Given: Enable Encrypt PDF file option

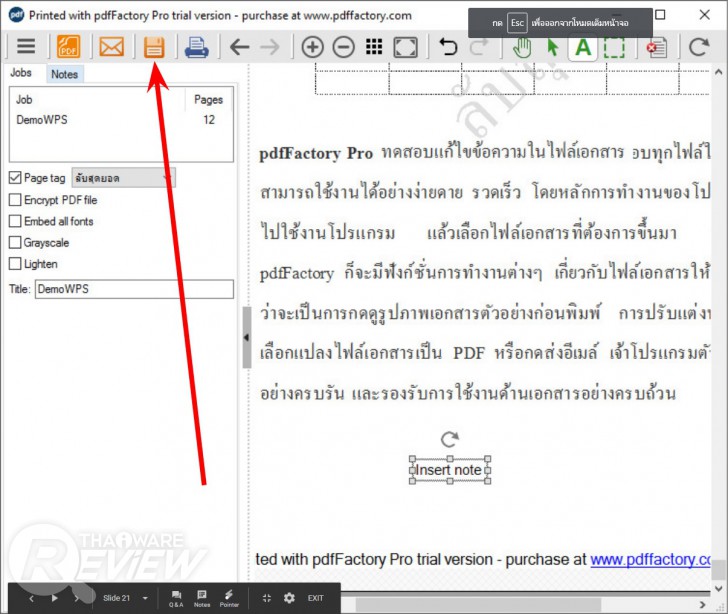Looking at the screenshot, I should tap(15, 200).
